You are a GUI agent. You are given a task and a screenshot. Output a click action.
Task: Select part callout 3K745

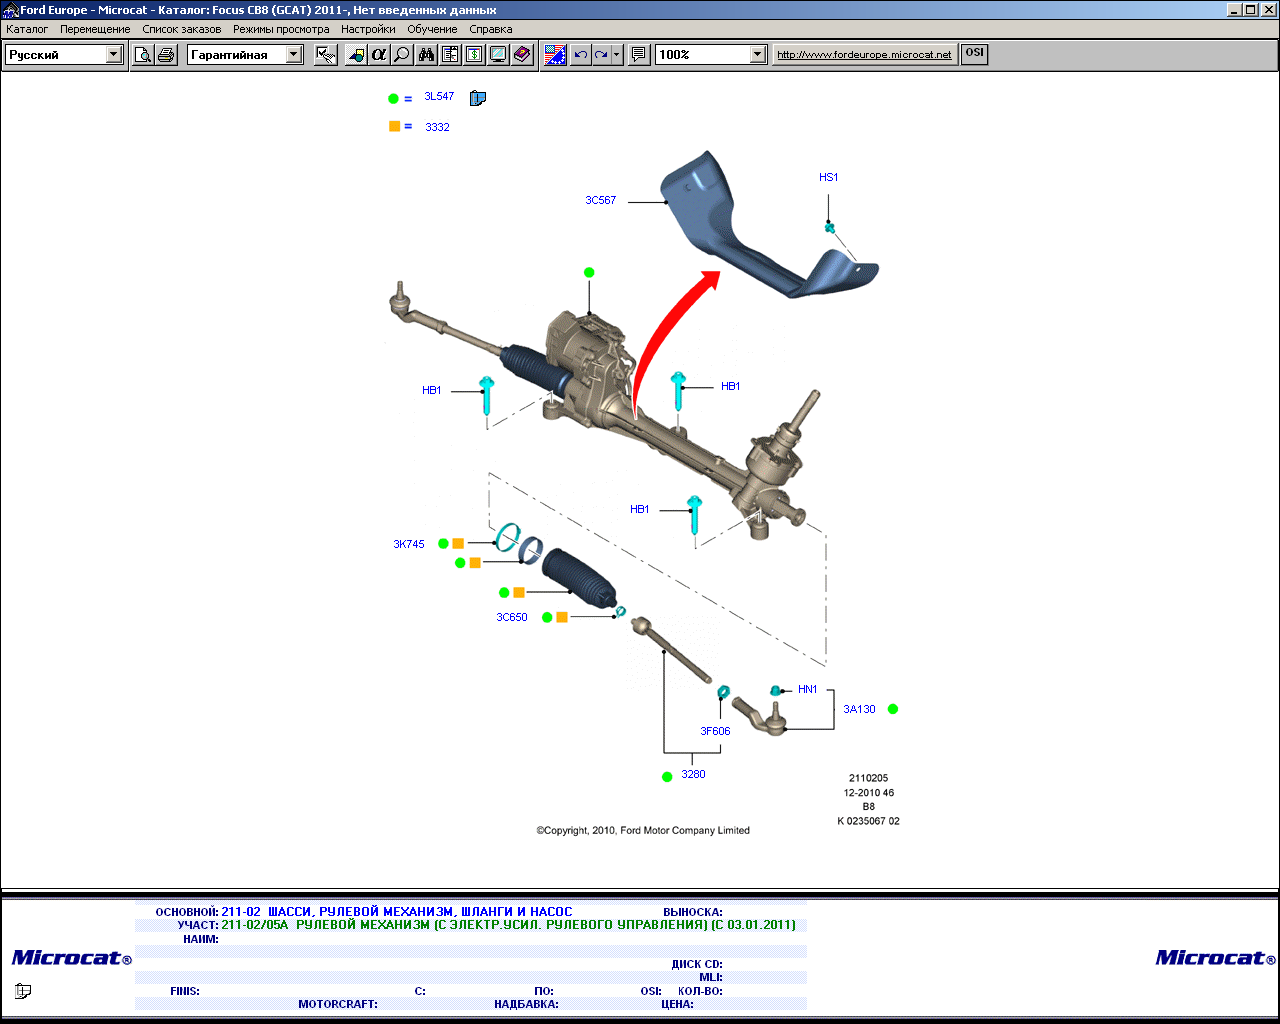pos(409,545)
